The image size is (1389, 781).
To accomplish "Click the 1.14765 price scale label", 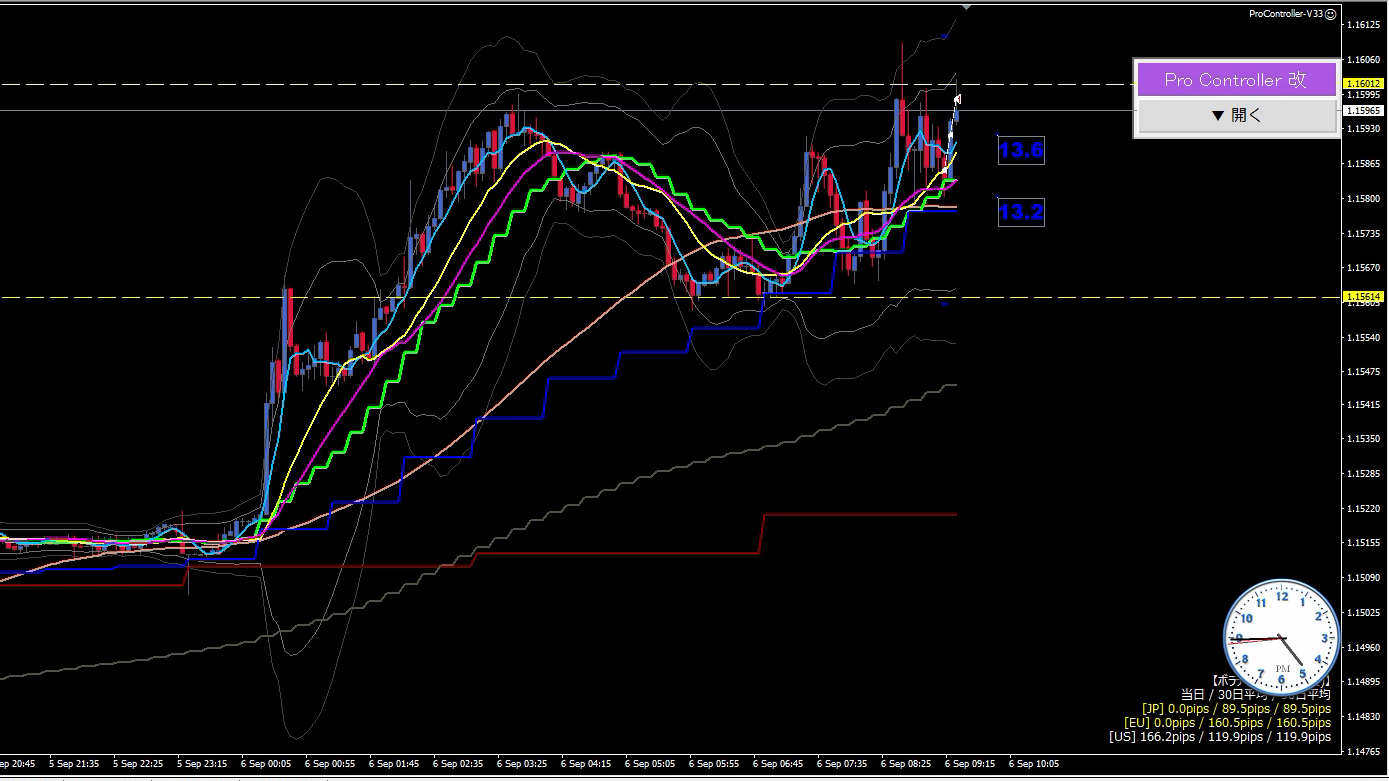I will 1364,751.
